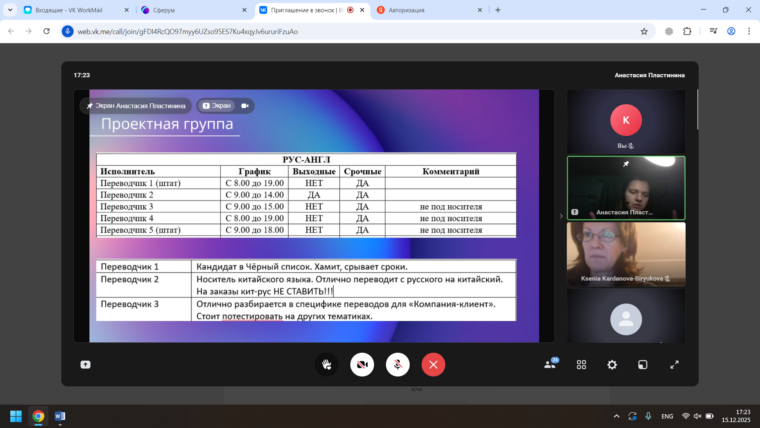Click the share screen icon bottom left
The width and height of the screenshot is (760, 428).
[85, 365]
